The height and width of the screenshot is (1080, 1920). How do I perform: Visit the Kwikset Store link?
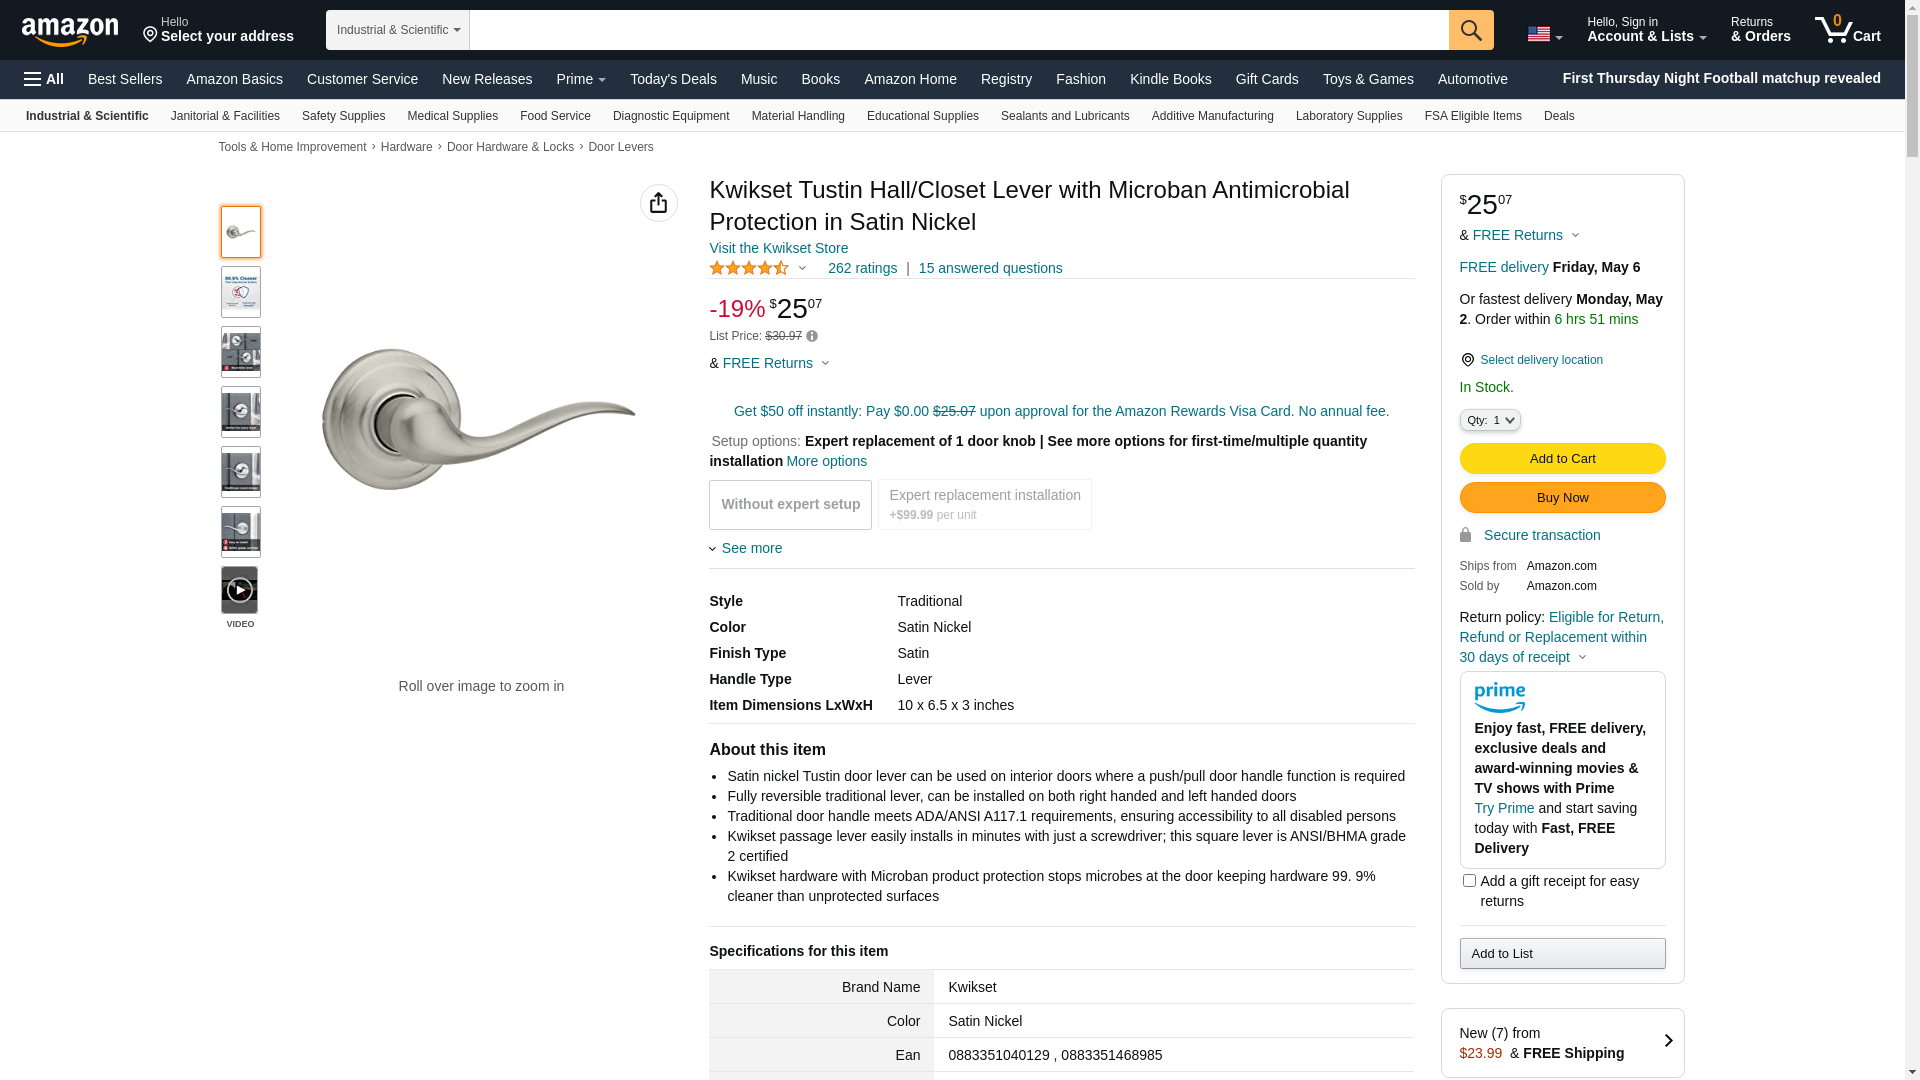tap(778, 248)
